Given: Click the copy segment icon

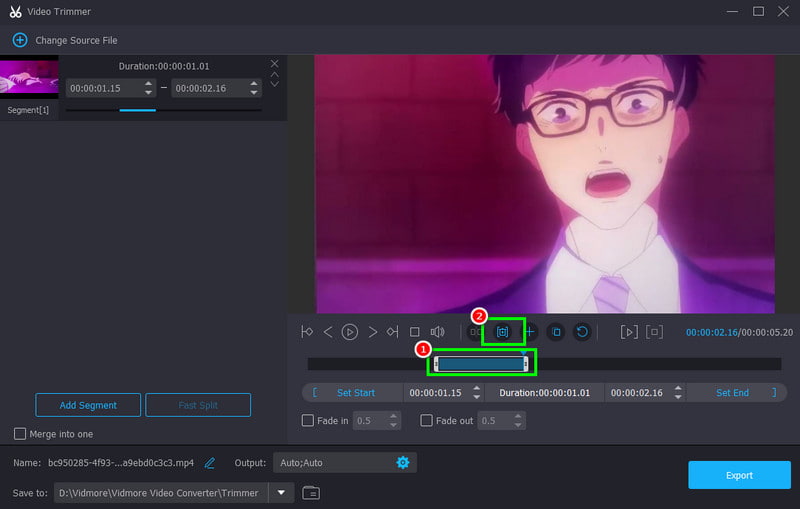Looking at the screenshot, I should 556,332.
